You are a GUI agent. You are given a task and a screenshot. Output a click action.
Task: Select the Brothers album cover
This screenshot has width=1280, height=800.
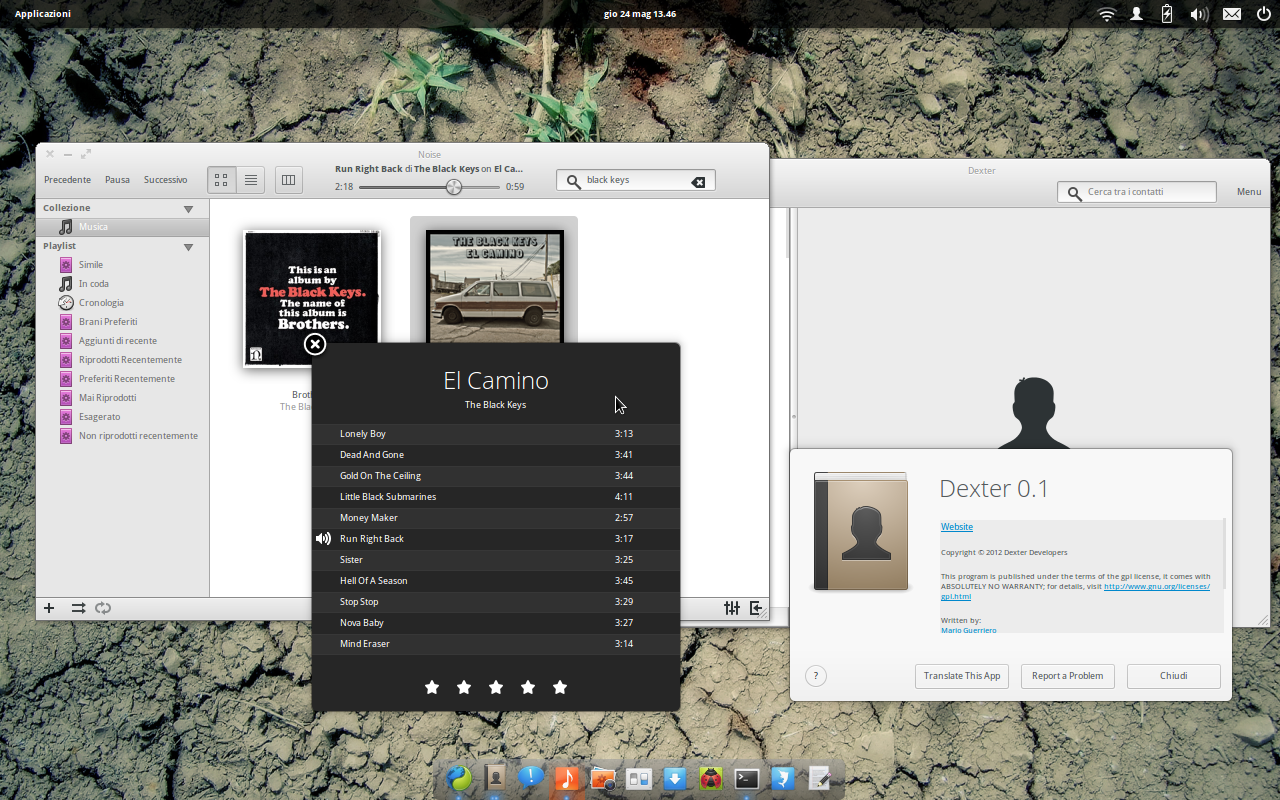pyautogui.click(x=312, y=298)
